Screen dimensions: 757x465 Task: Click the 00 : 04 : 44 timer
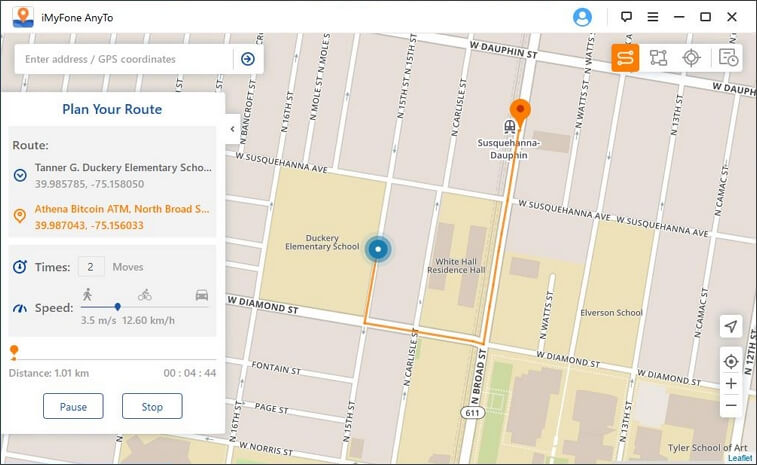190,373
